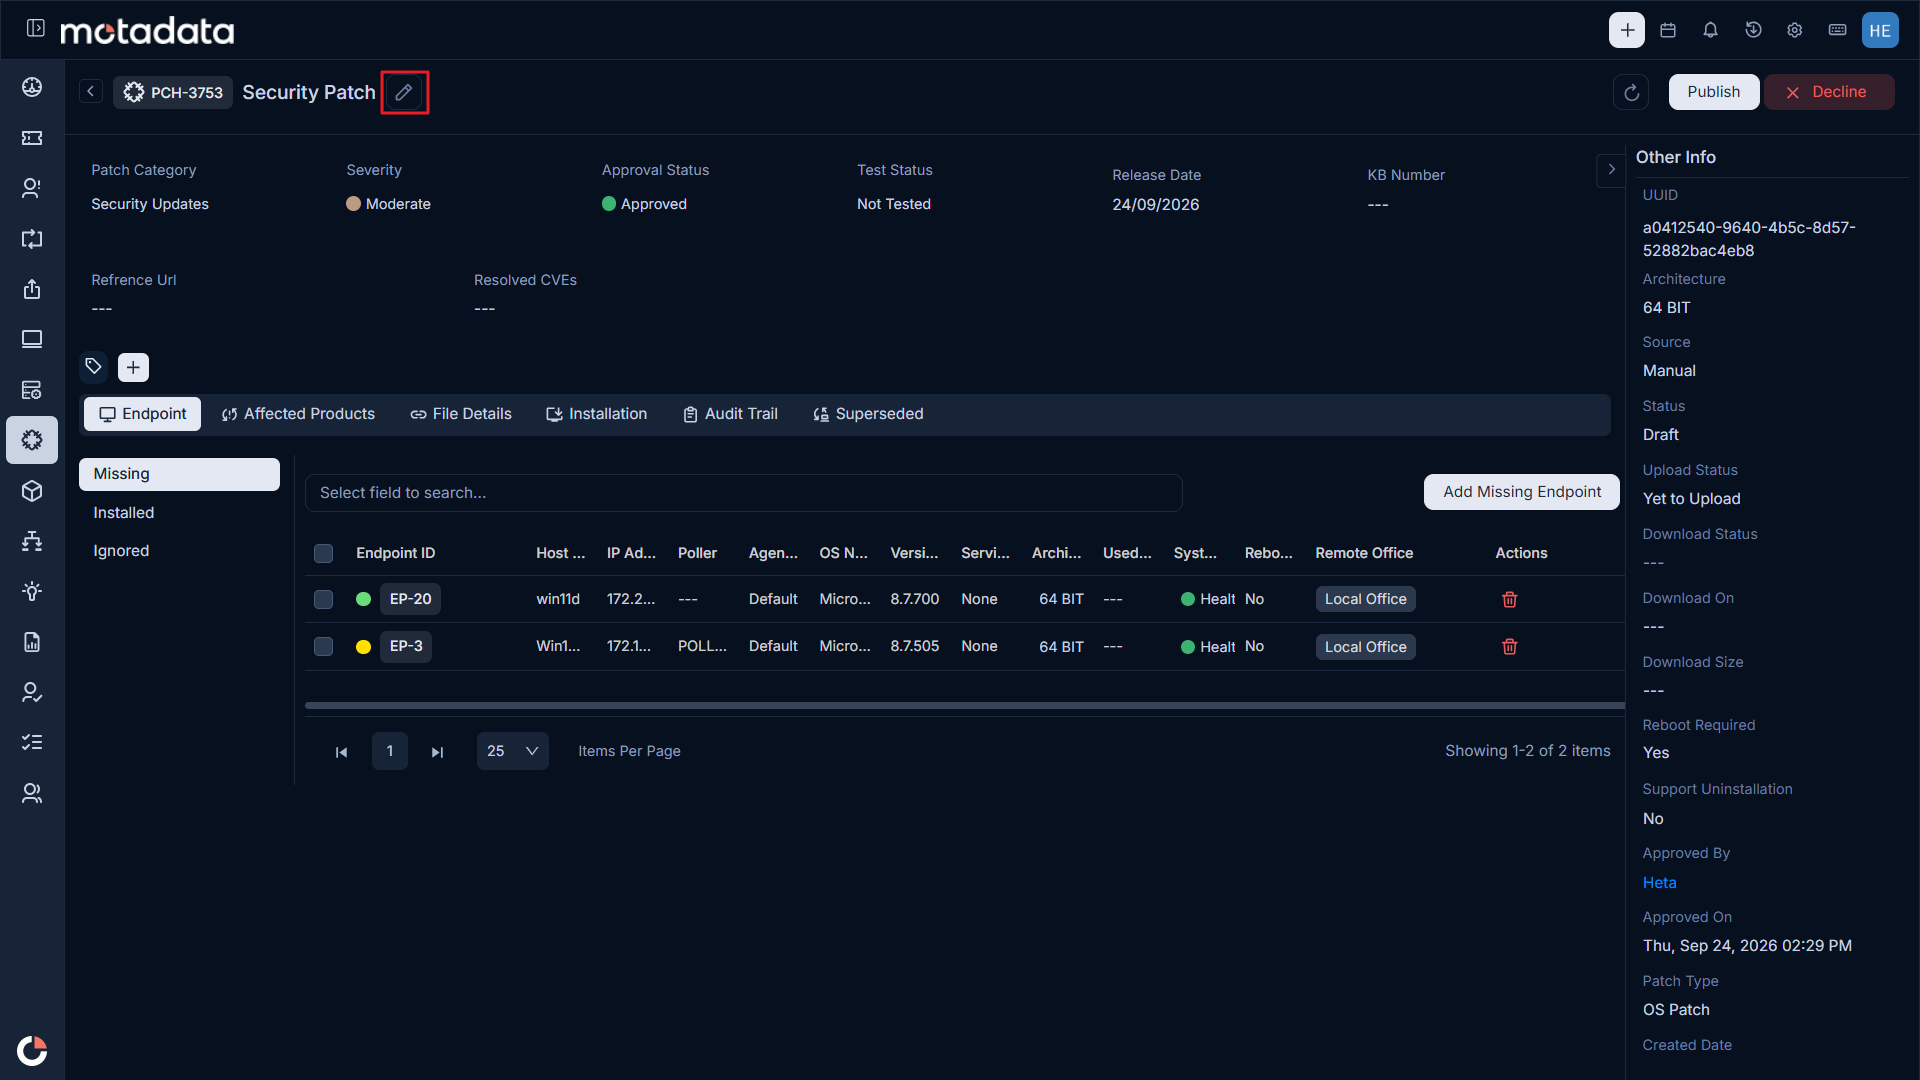Click the horizontal table scrollbar
Image resolution: width=1920 pixels, height=1080 pixels.
tap(964, 705)
